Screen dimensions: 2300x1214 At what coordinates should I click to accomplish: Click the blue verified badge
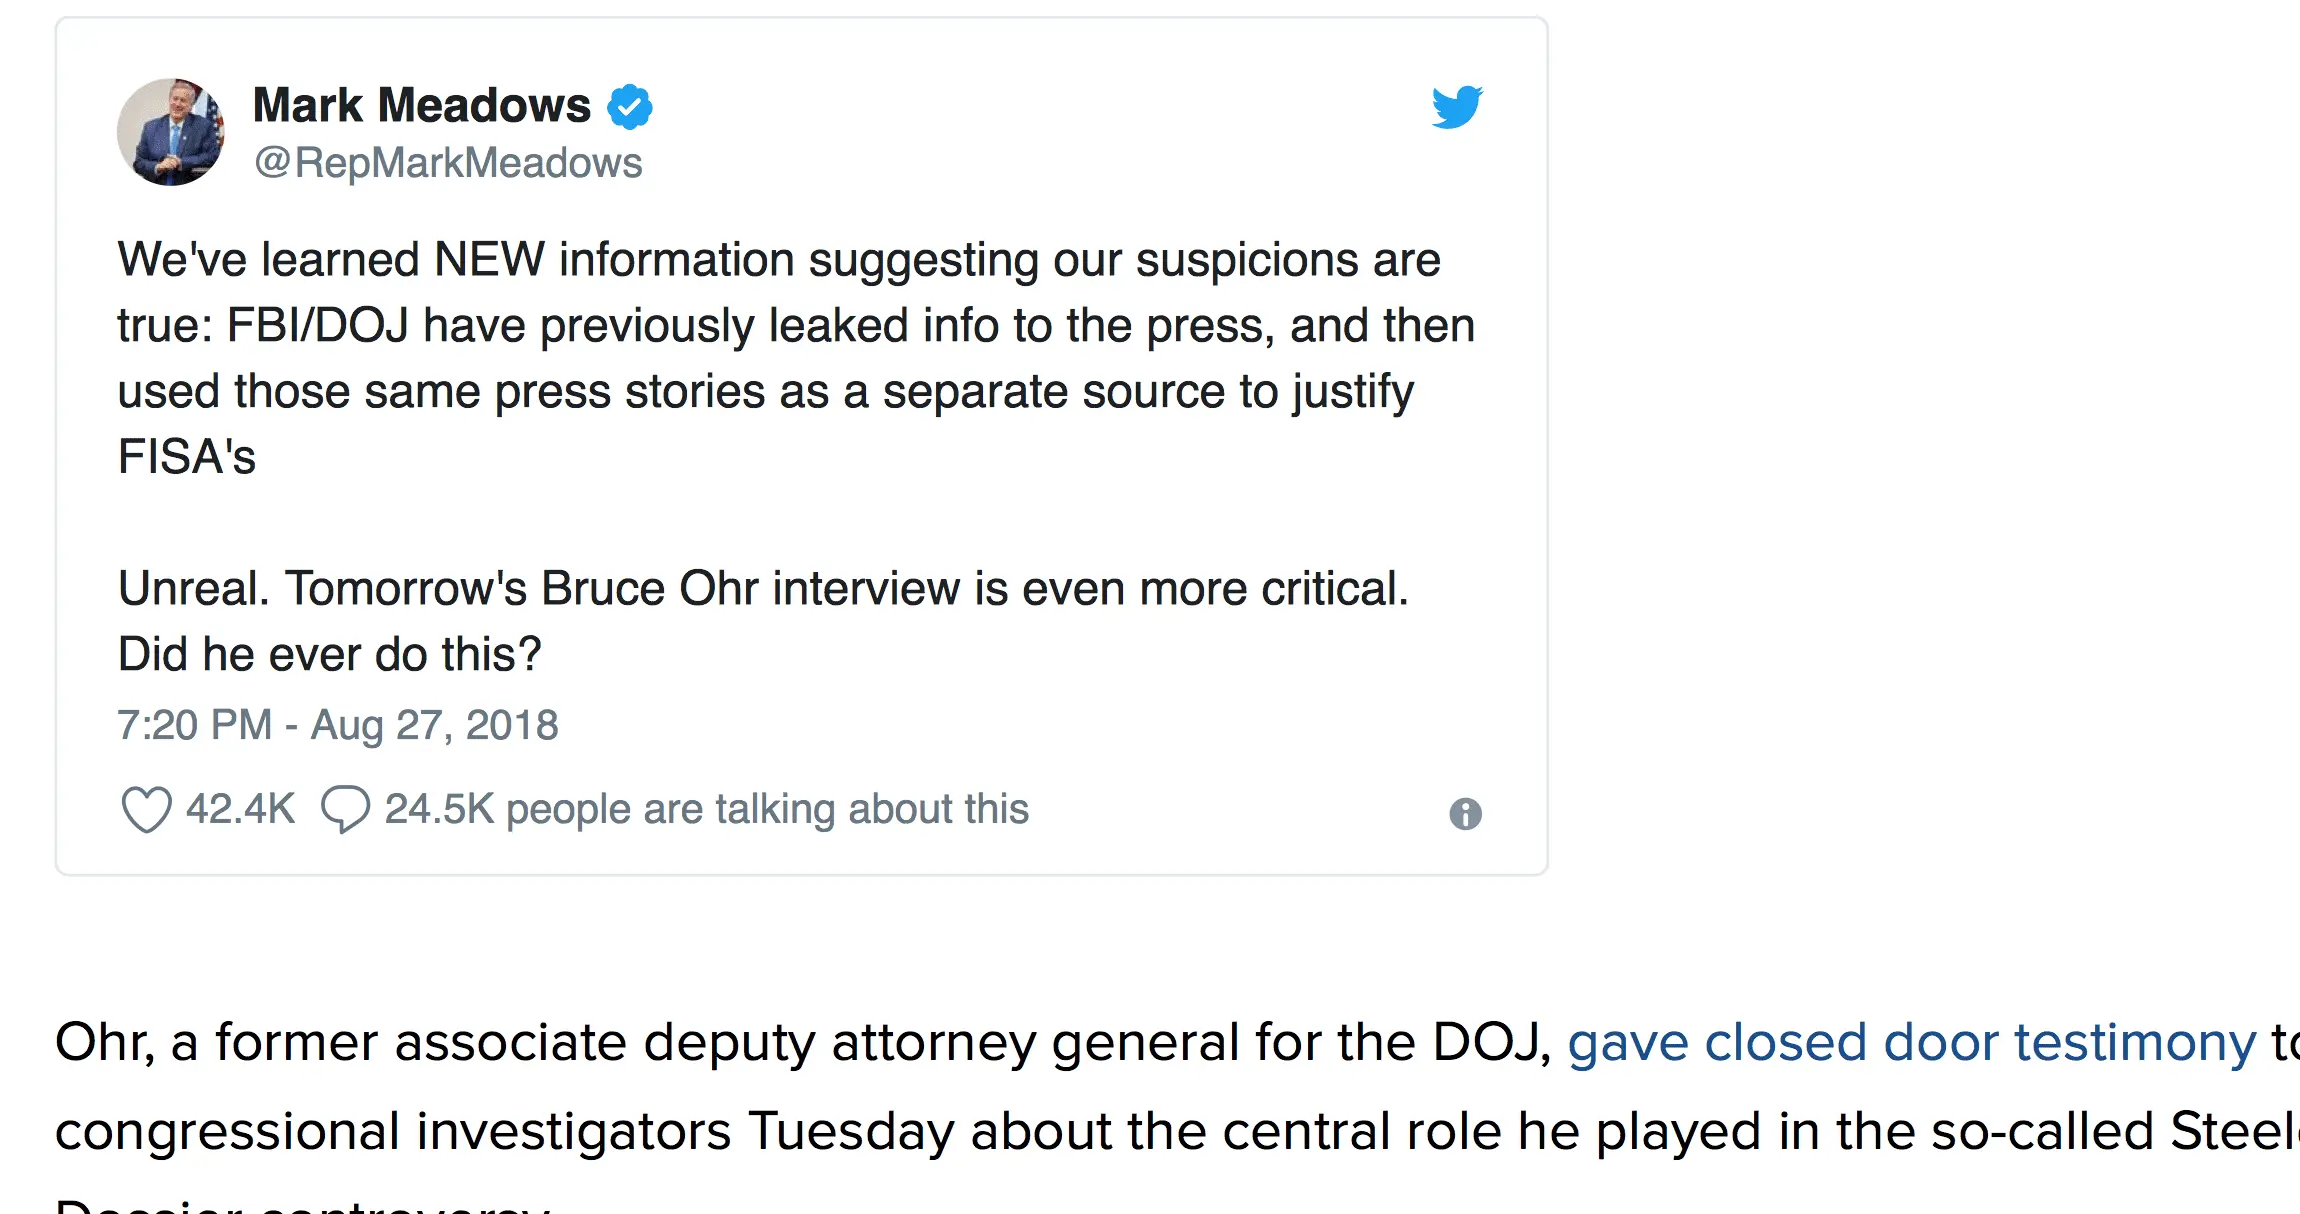630,107
